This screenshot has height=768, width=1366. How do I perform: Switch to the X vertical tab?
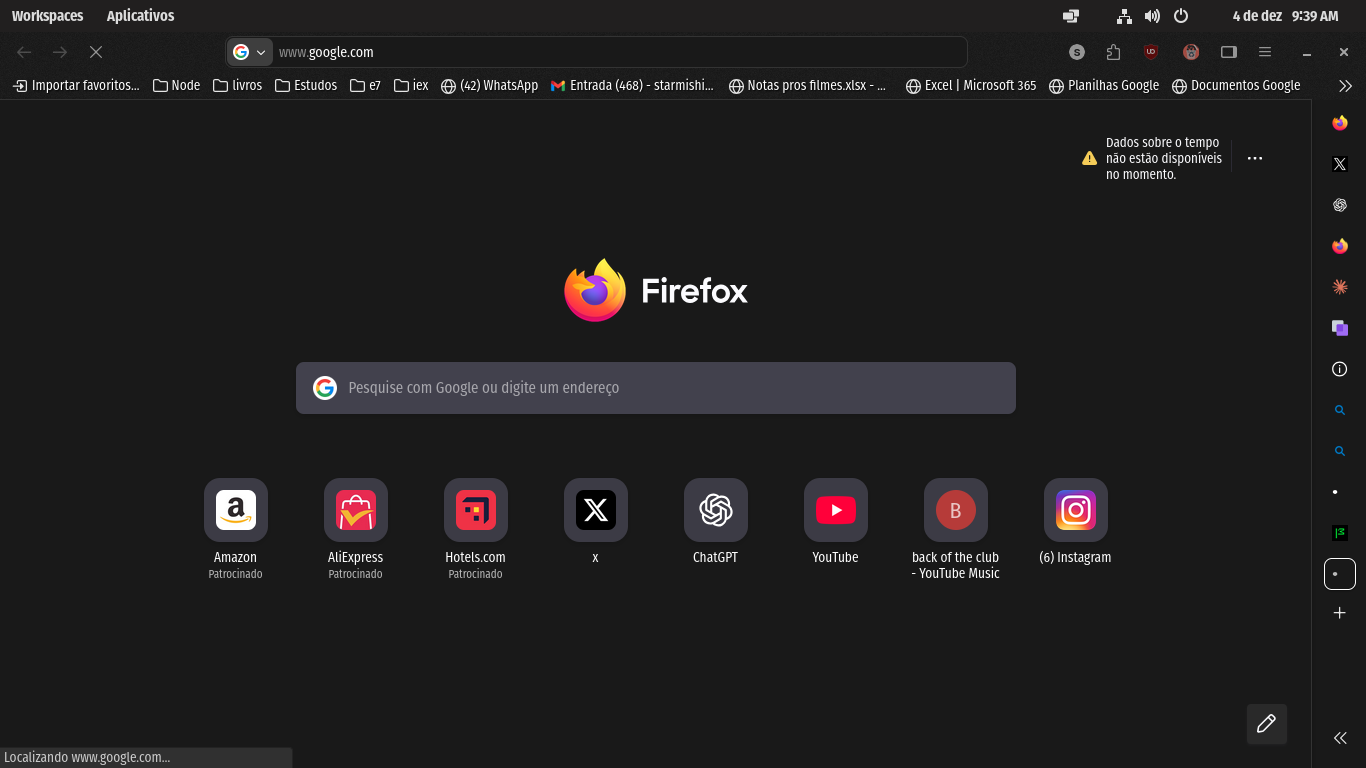click(1340, 164)
